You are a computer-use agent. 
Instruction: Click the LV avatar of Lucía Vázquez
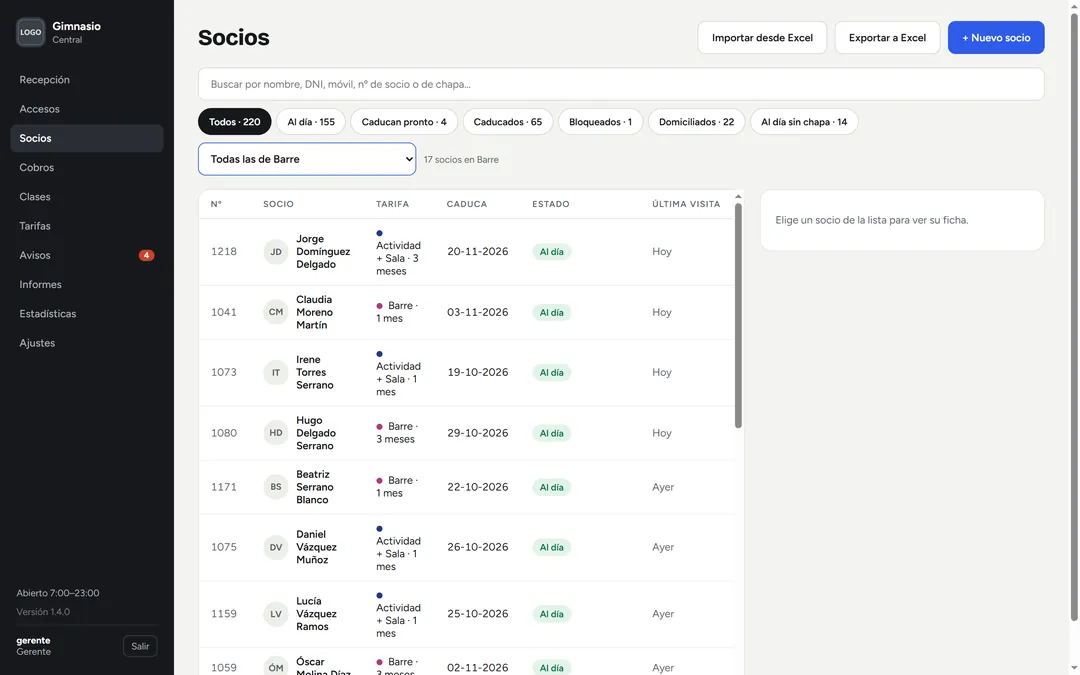276,614
